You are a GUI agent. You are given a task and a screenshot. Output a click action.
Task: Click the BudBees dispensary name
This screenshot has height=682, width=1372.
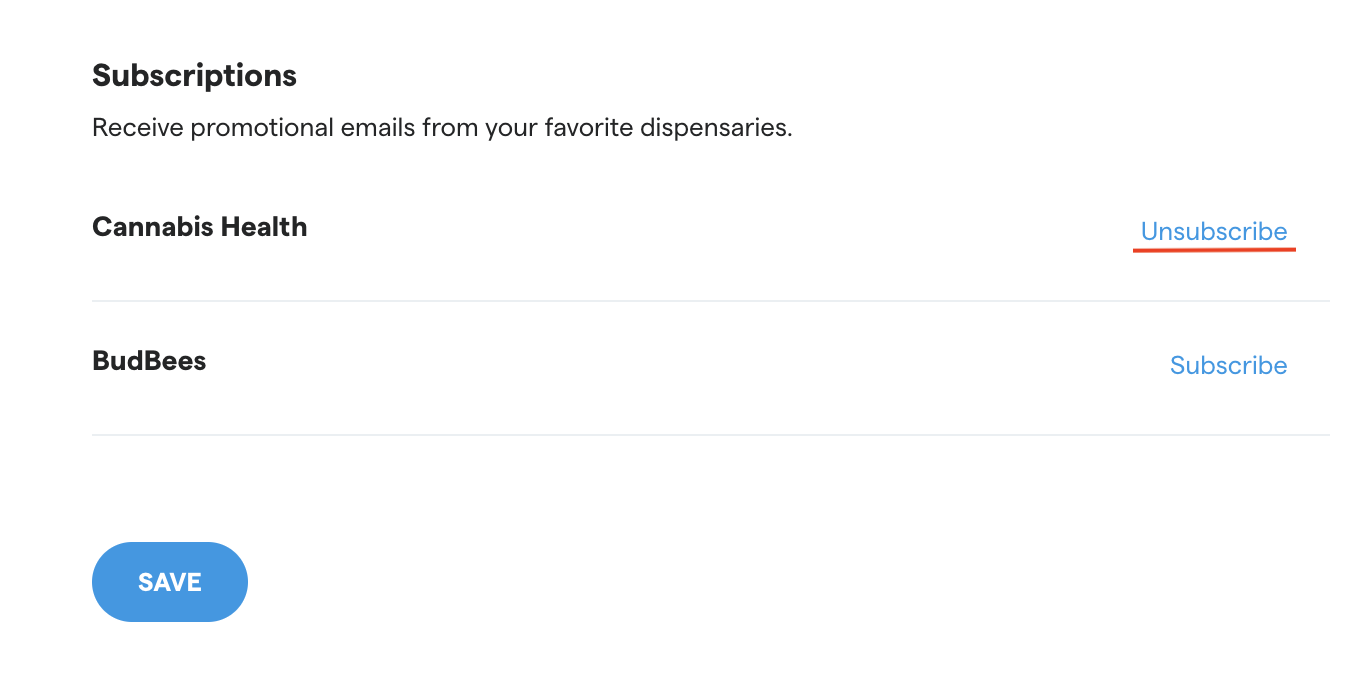click(149, 361)
